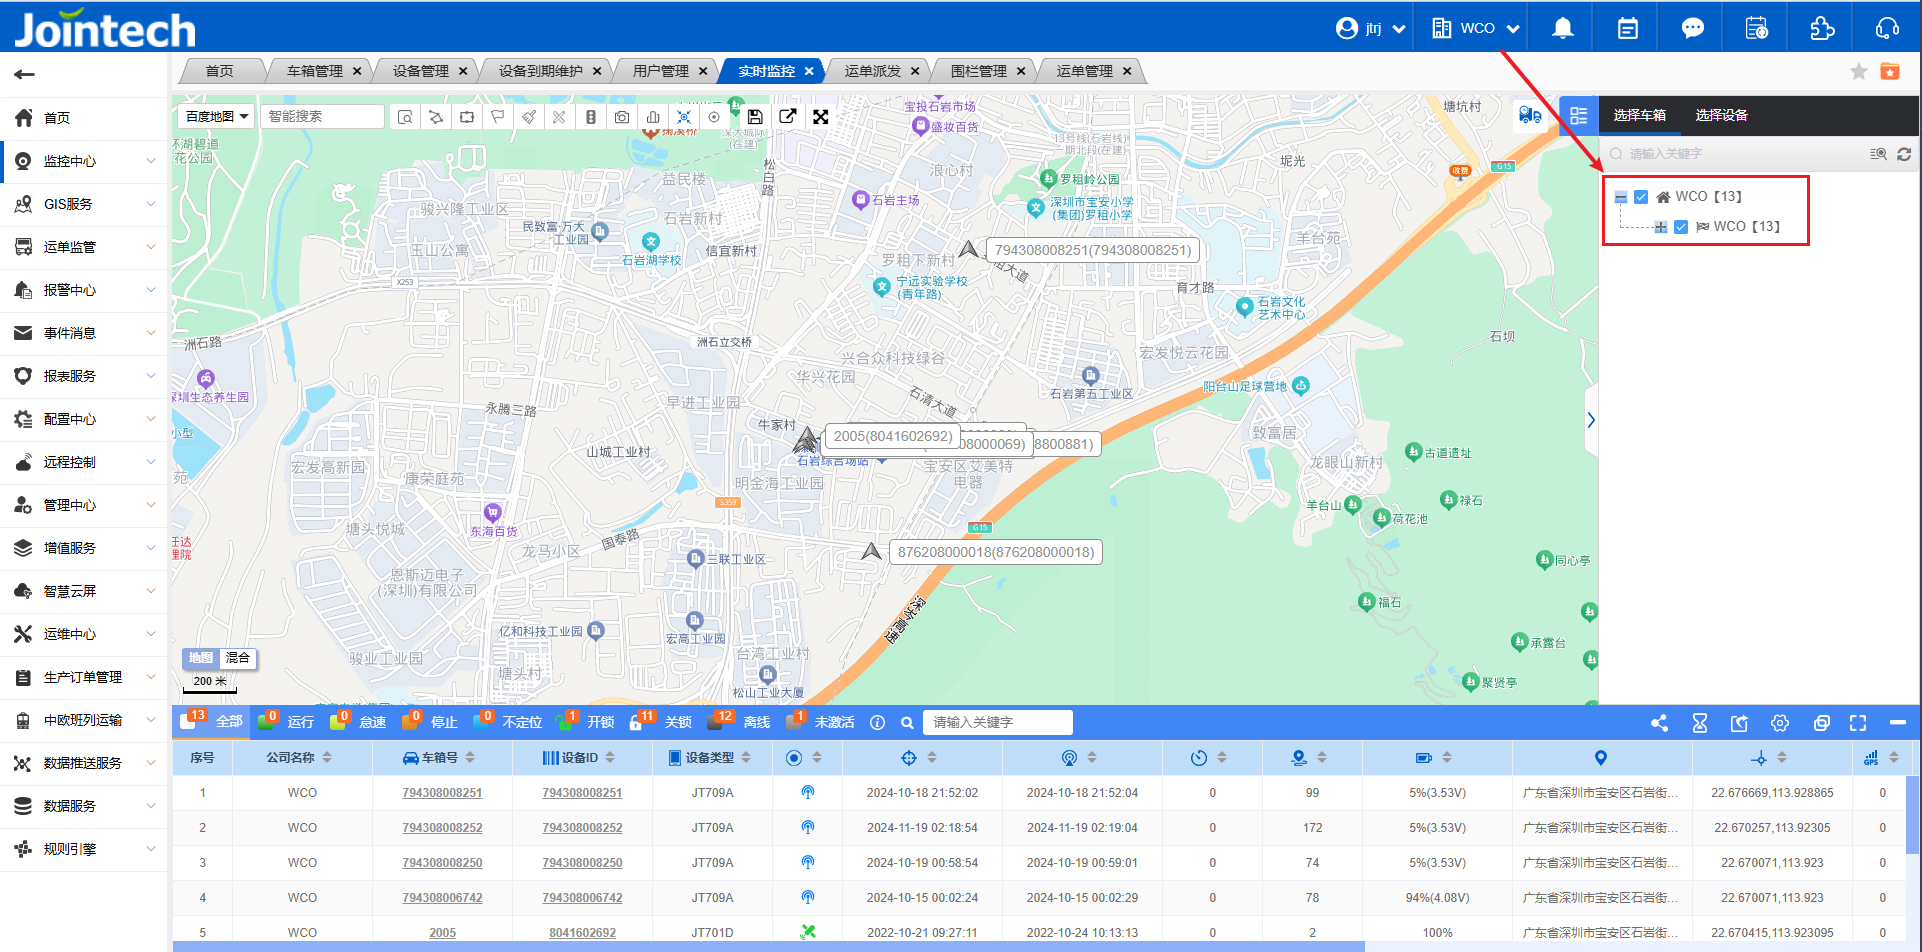Click the camera snapshot map tool

[x=622, y=117]
